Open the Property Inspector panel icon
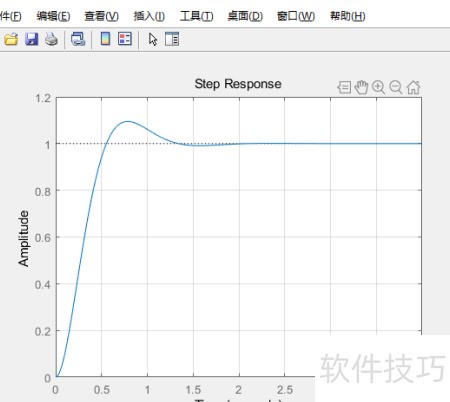Viewport: 450px width, 402px height. pos(172,39)
